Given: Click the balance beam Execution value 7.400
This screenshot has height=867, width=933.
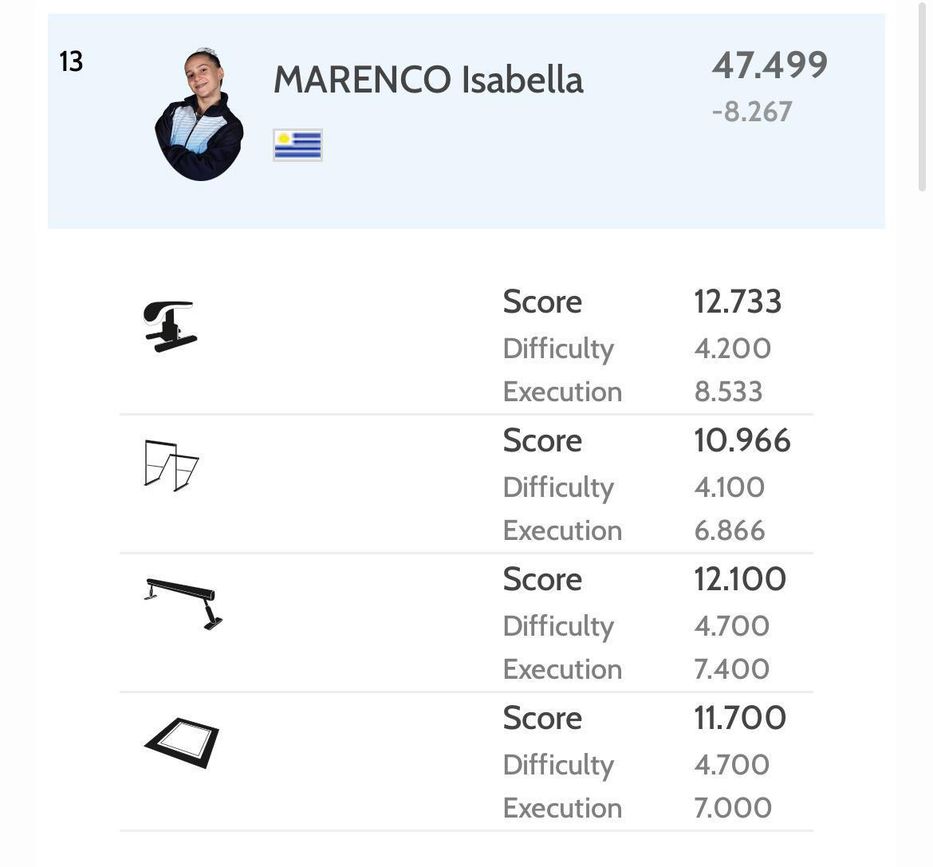Looking at the screenshot, I should tap(732, 669).
